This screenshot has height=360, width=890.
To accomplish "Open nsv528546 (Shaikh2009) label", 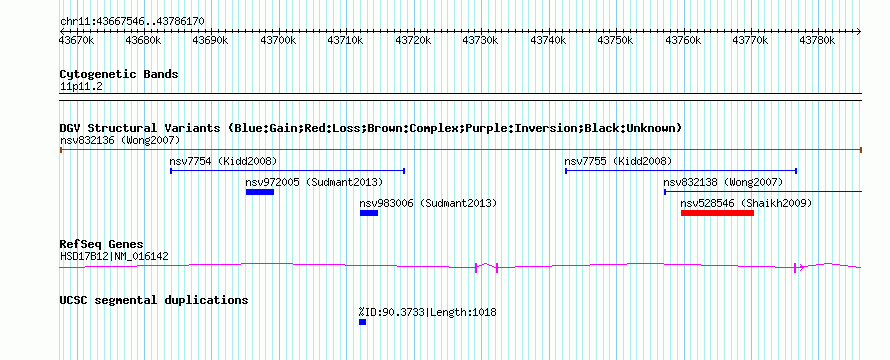I will pyautogui.click(x=746, y=203).
